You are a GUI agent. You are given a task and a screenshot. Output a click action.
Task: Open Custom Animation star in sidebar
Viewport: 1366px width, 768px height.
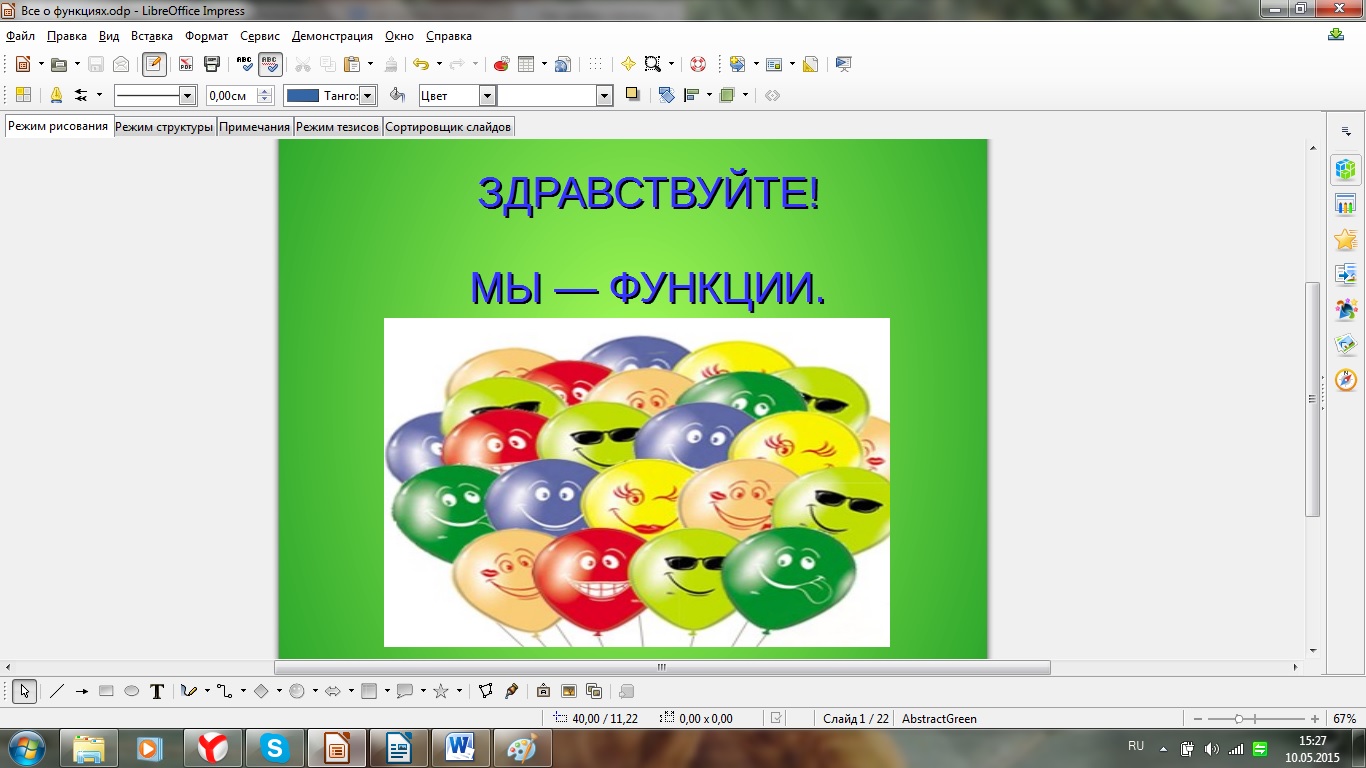(1346, 240)
